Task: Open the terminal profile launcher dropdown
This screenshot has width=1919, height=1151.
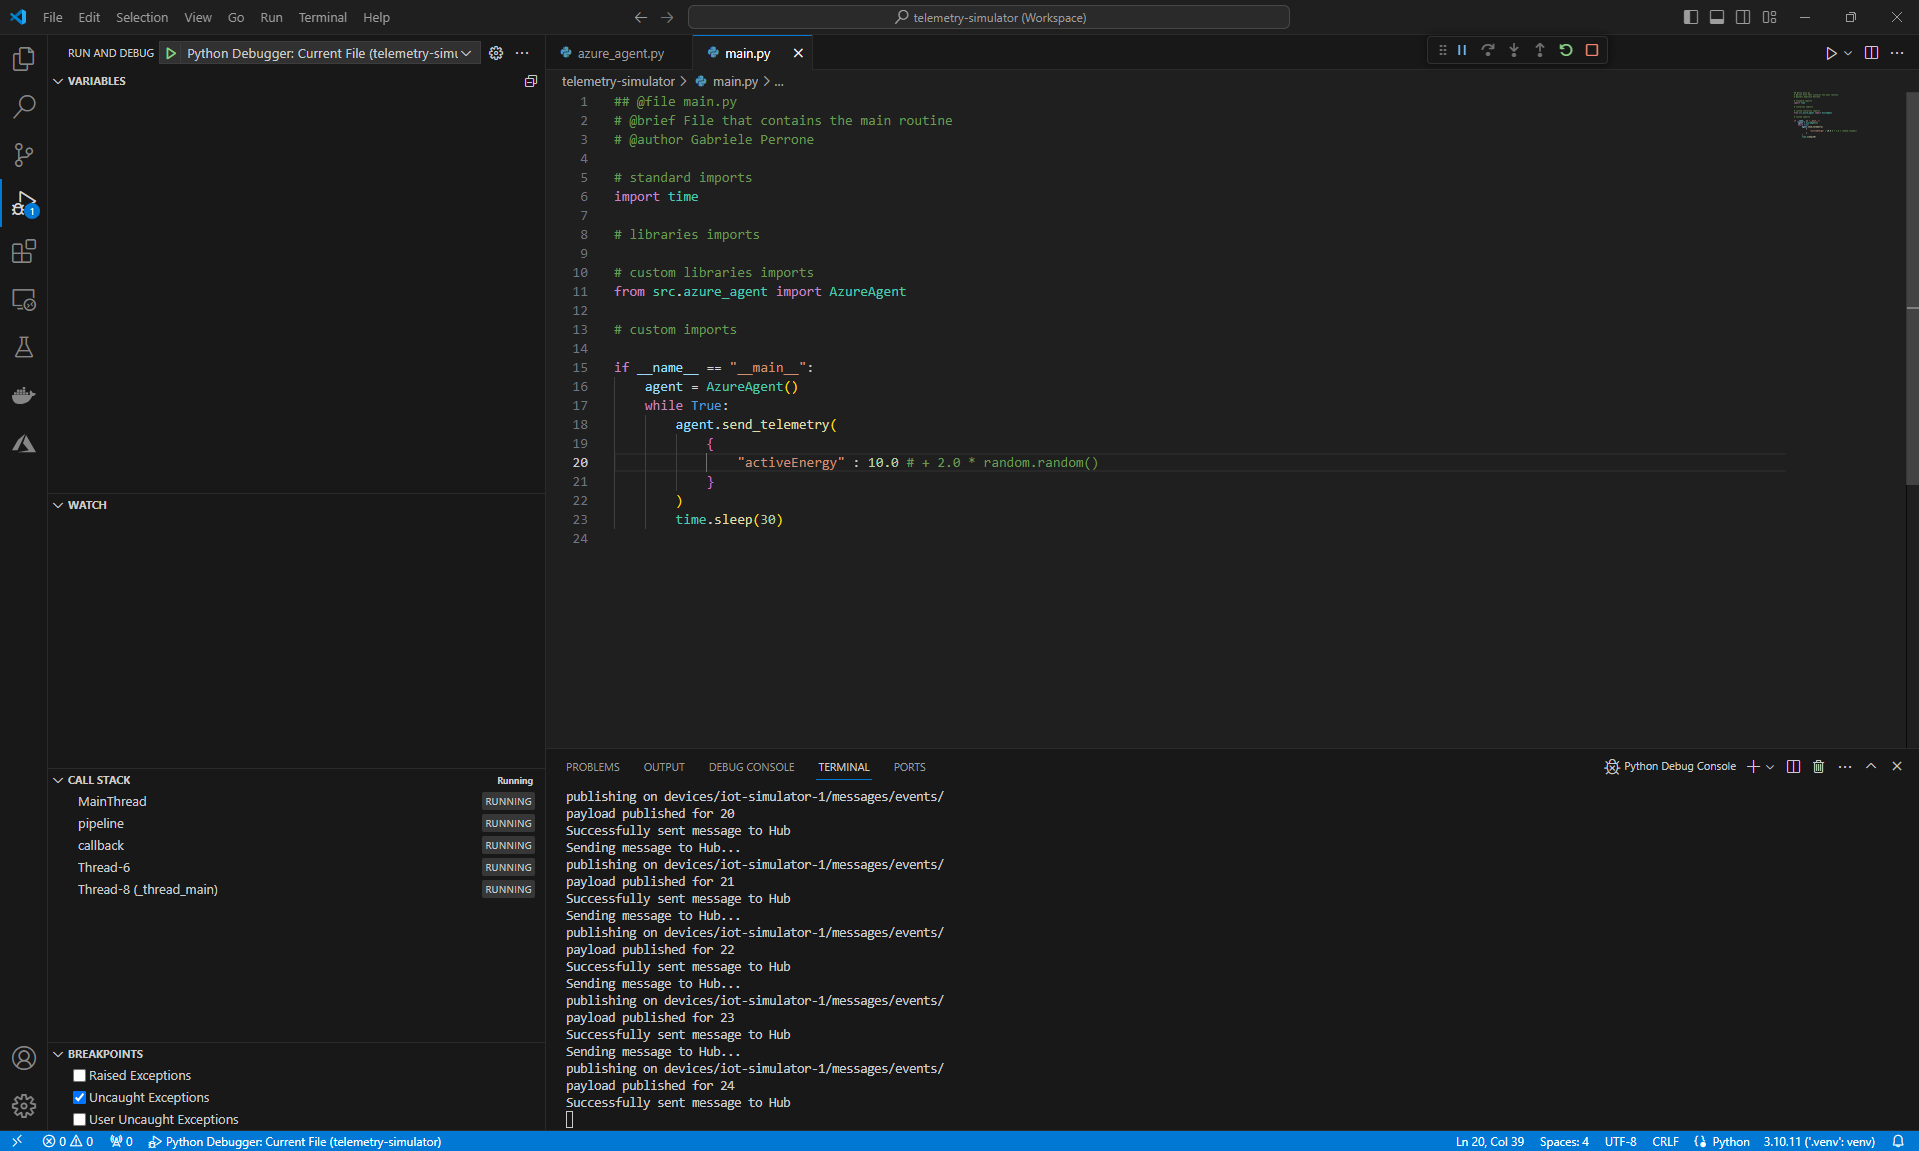Action: (1770, 767)
